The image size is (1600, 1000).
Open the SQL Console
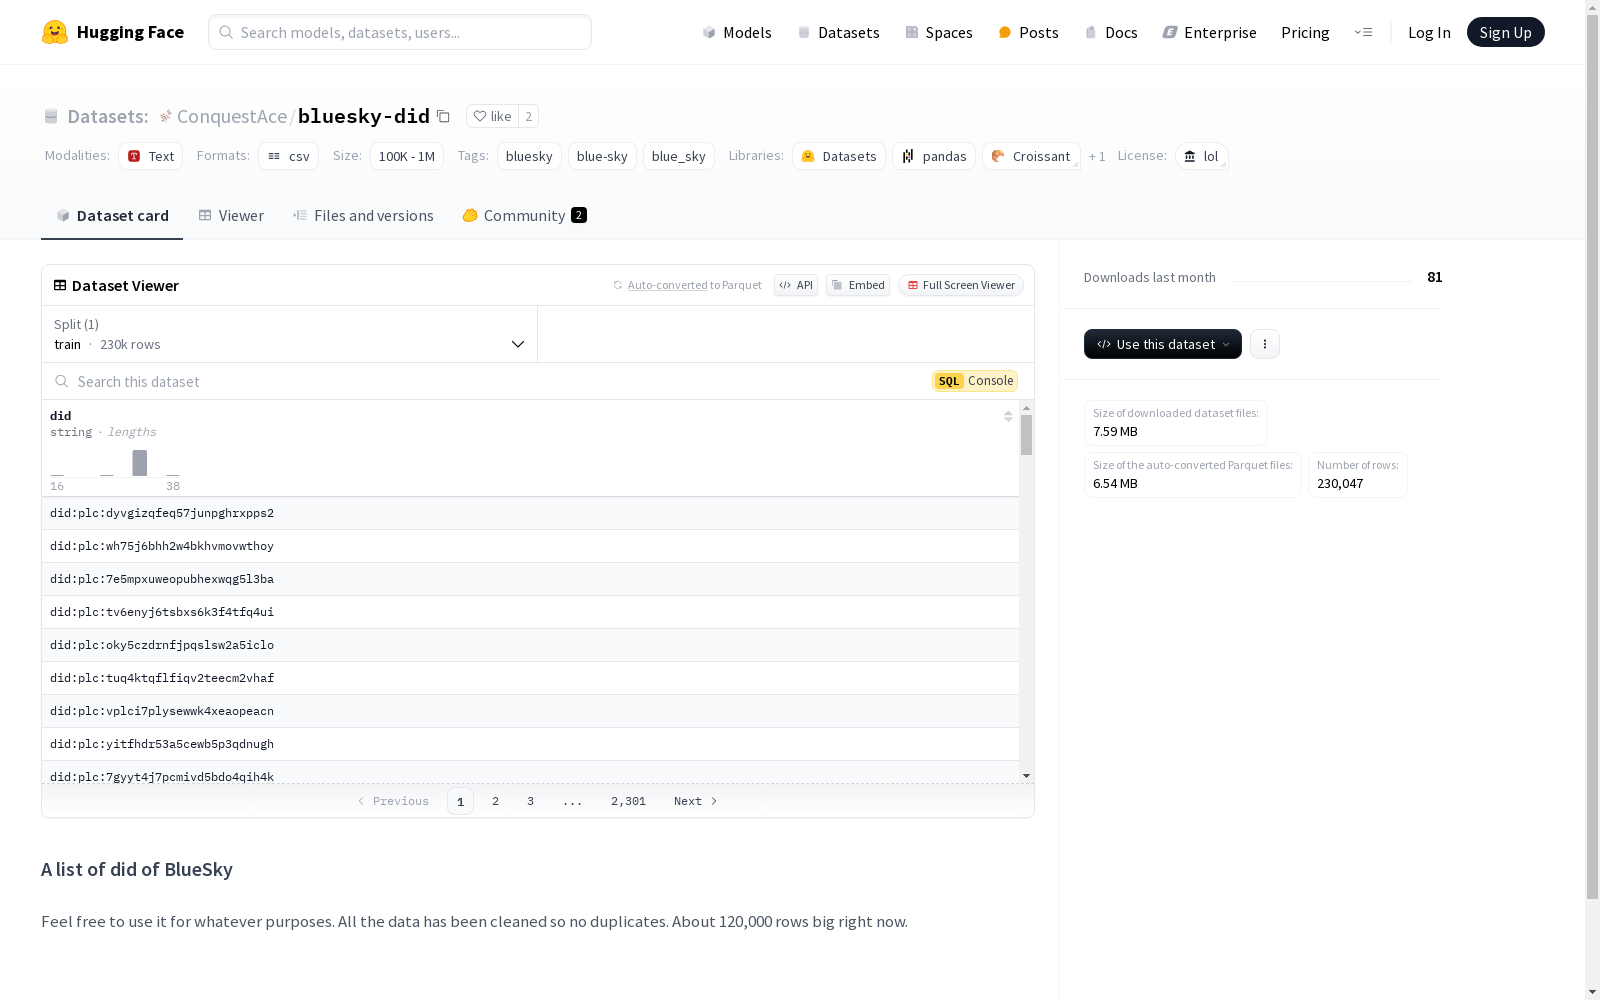pyautogui.click(x=975, y=381)
